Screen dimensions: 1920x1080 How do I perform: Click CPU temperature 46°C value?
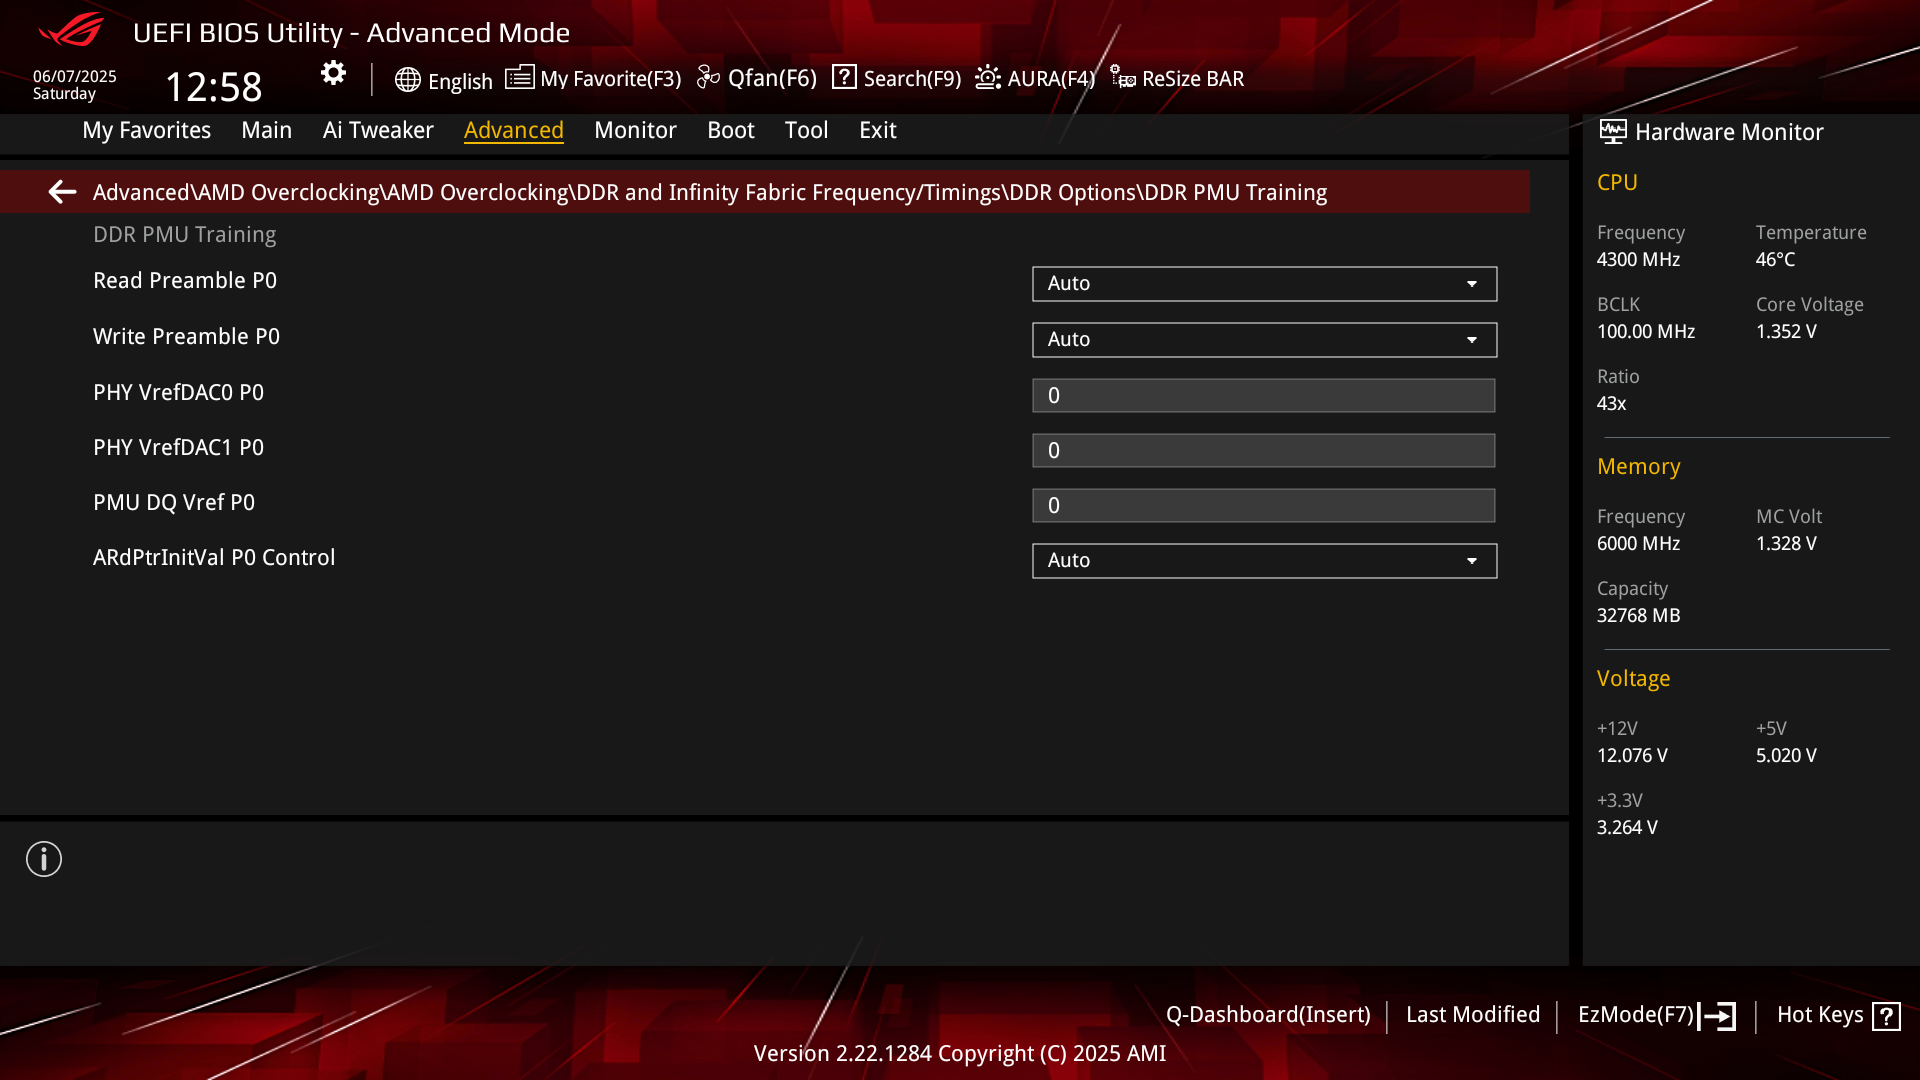tap(1775, 259)
